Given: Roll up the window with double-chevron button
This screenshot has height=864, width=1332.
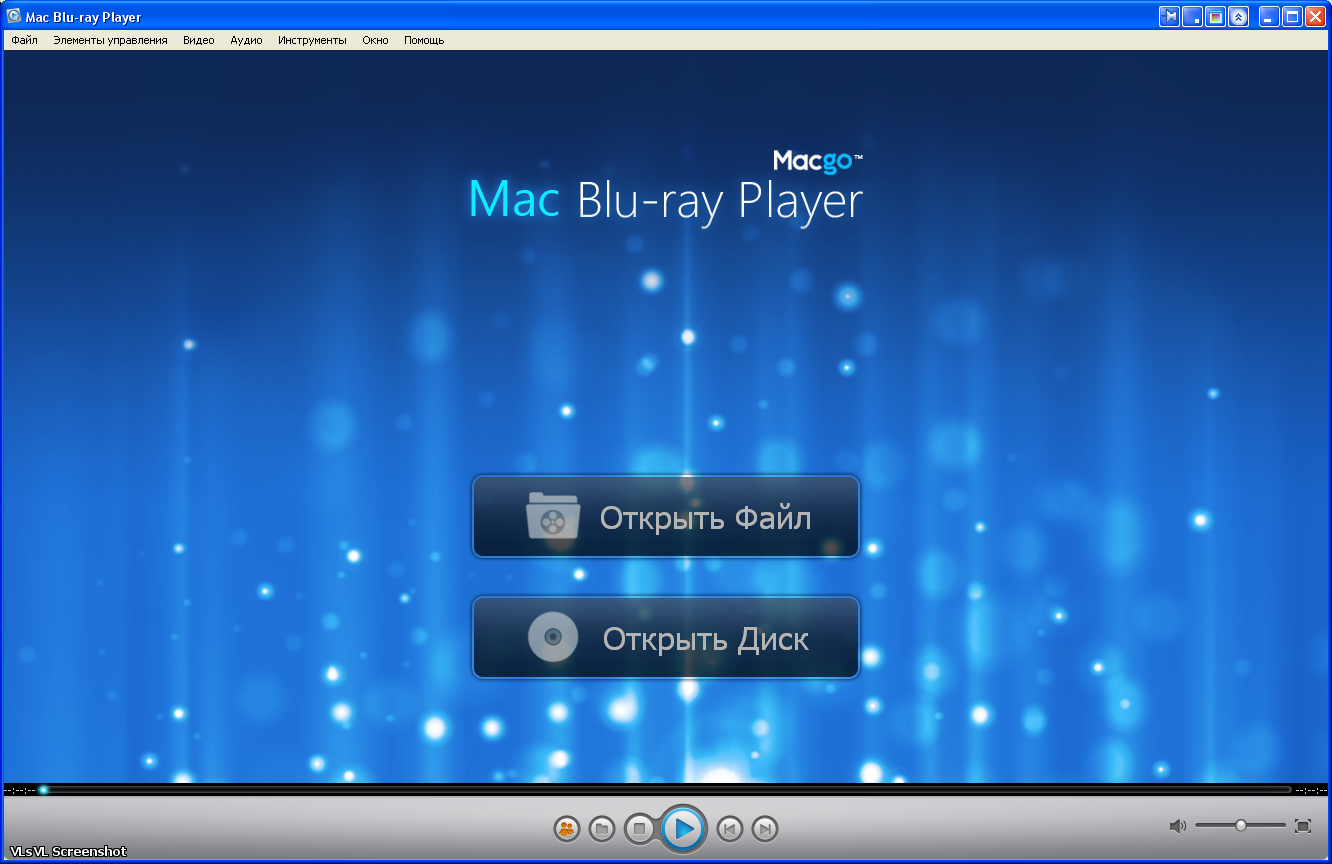Looking at the screenshot, I should pos(1238,16).
